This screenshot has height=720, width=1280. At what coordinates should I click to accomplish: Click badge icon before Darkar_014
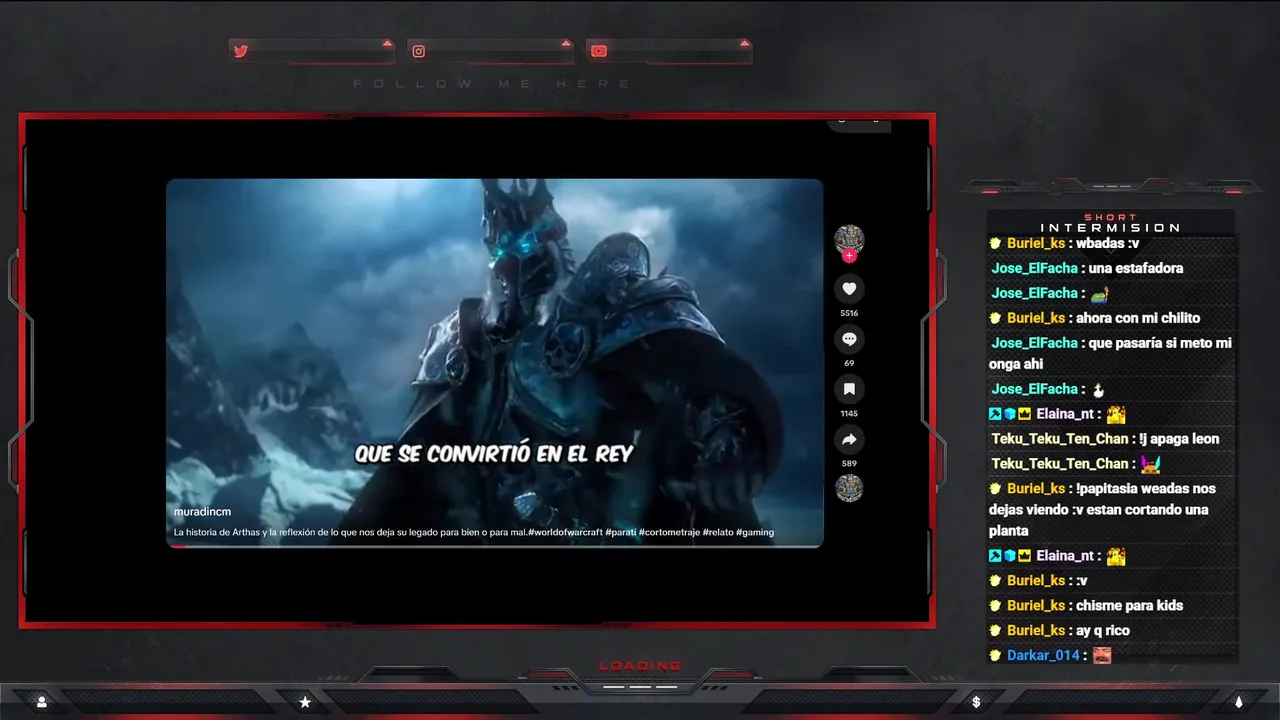tap(995, 655)
